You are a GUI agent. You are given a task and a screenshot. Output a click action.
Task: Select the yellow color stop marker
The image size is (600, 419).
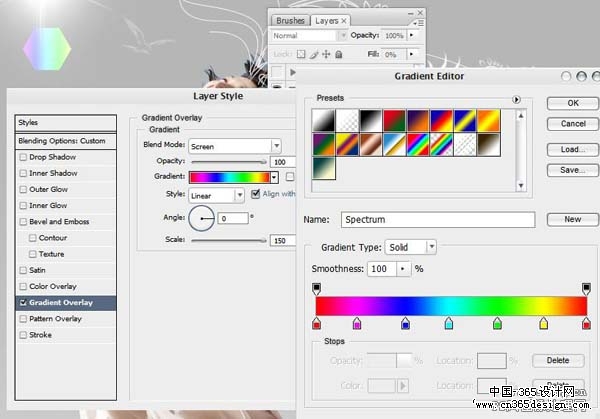point(543,324)
